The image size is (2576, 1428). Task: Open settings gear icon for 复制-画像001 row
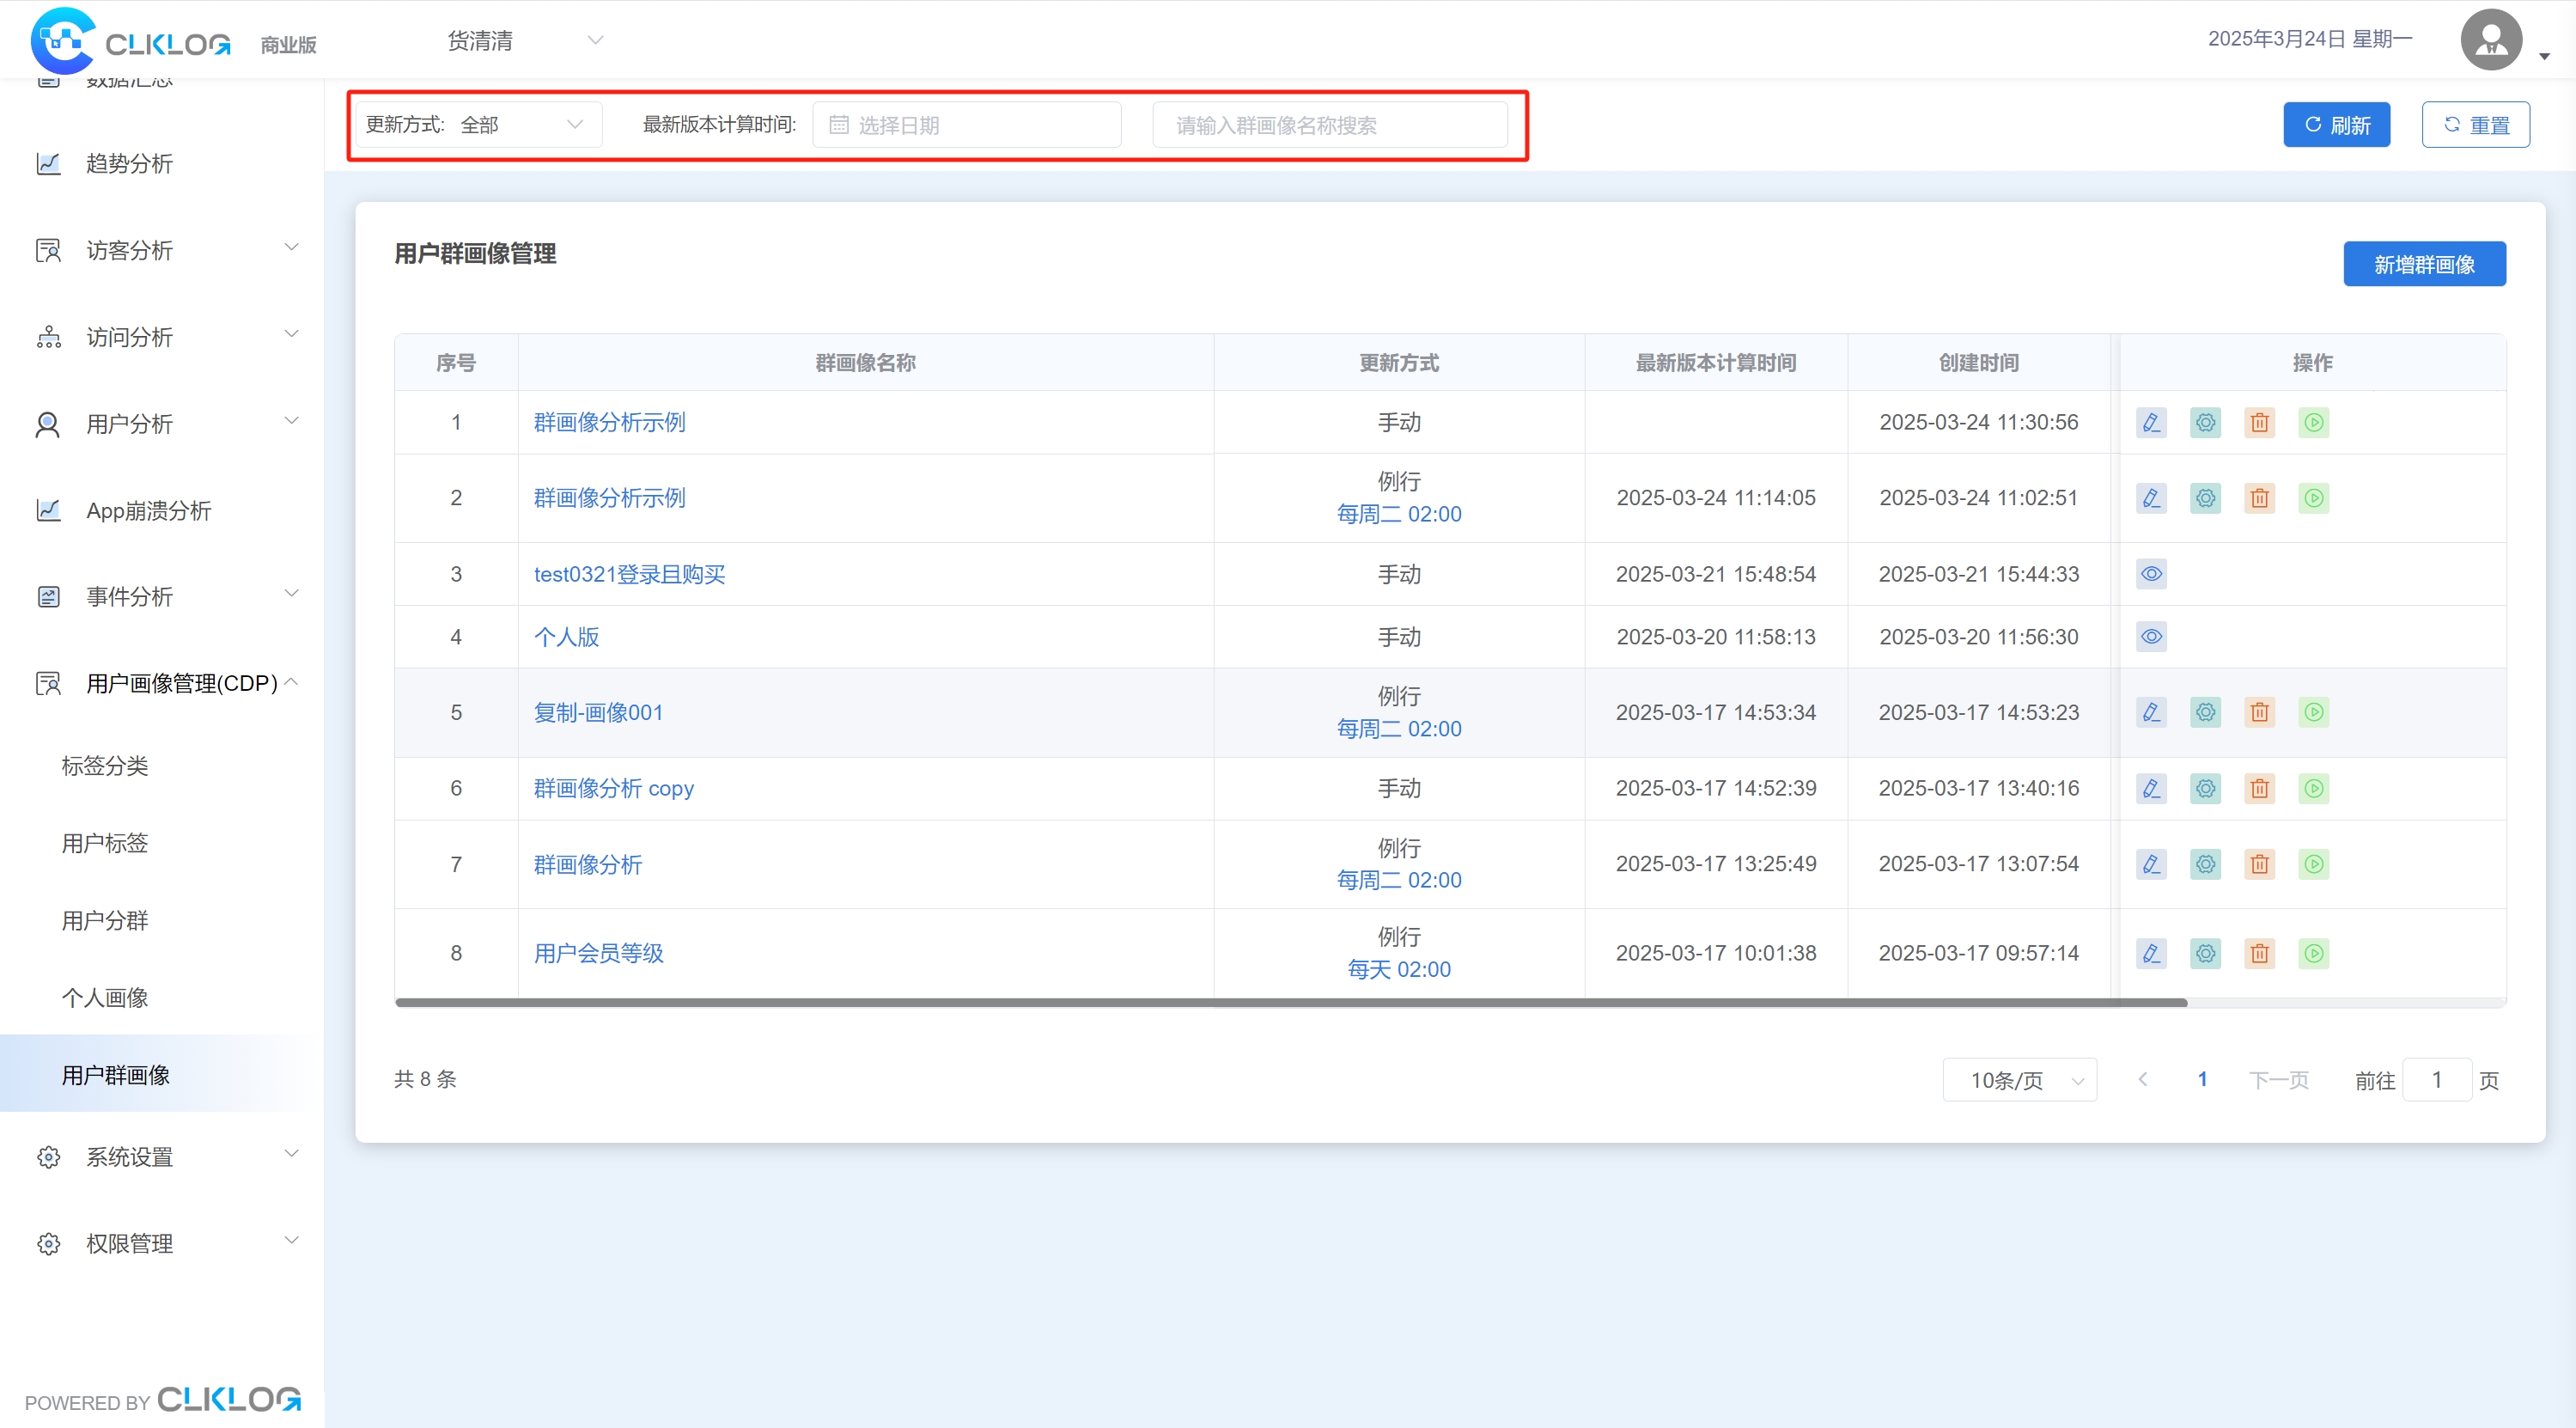(x=2205, y=712)
